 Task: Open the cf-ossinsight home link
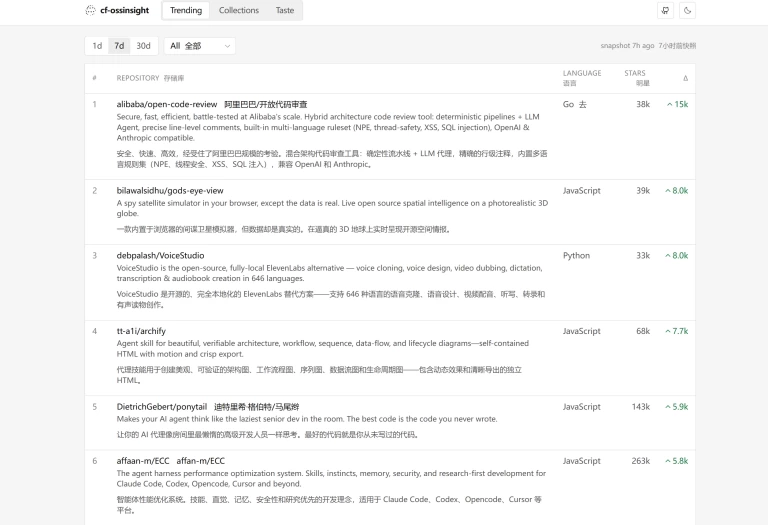118,10
